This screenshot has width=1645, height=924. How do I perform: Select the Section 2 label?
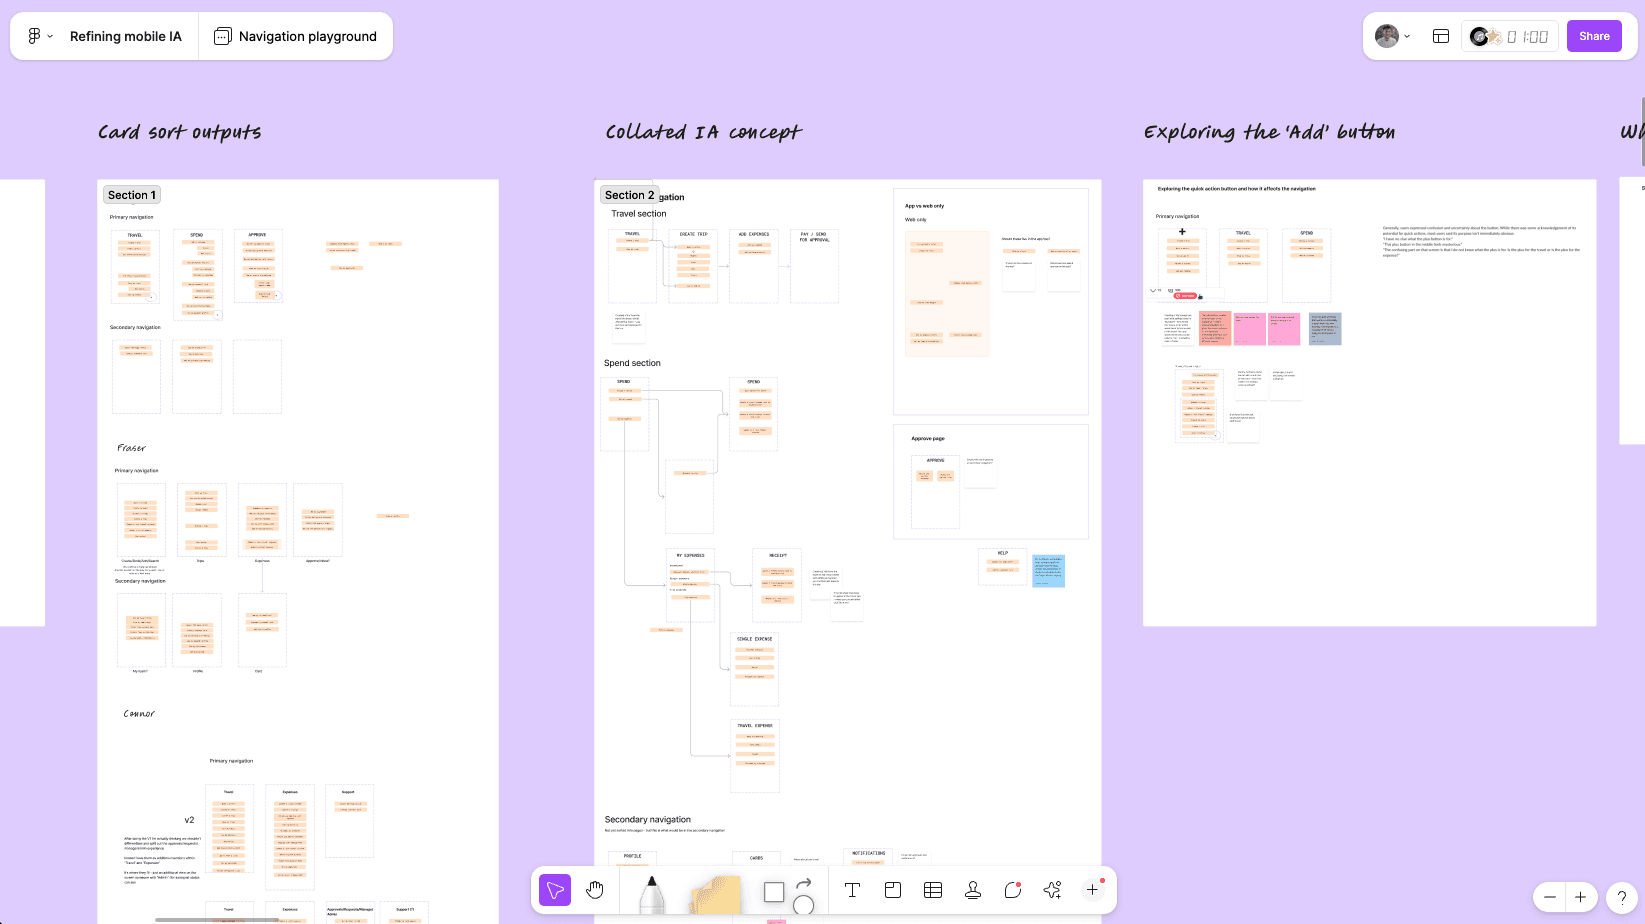pos(630,195)
